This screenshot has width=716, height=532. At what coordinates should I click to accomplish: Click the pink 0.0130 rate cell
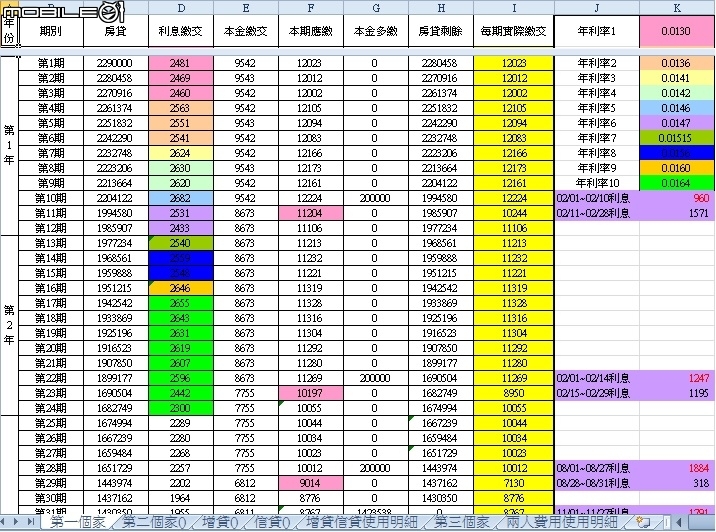click(x=677, y=31)
